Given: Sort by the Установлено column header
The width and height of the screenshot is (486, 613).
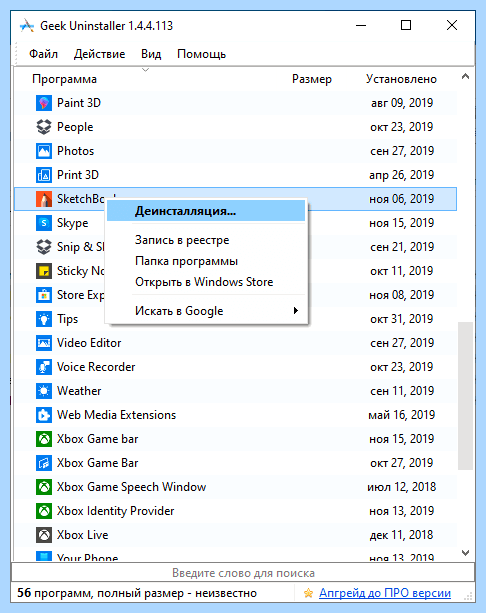Looking at the screenshot, I should pos(402,79).
